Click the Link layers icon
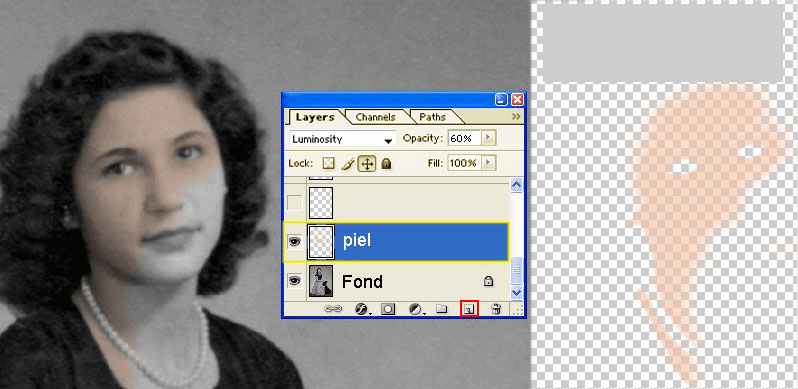Screen dimensions: 798x389 [x=333, y=309]
